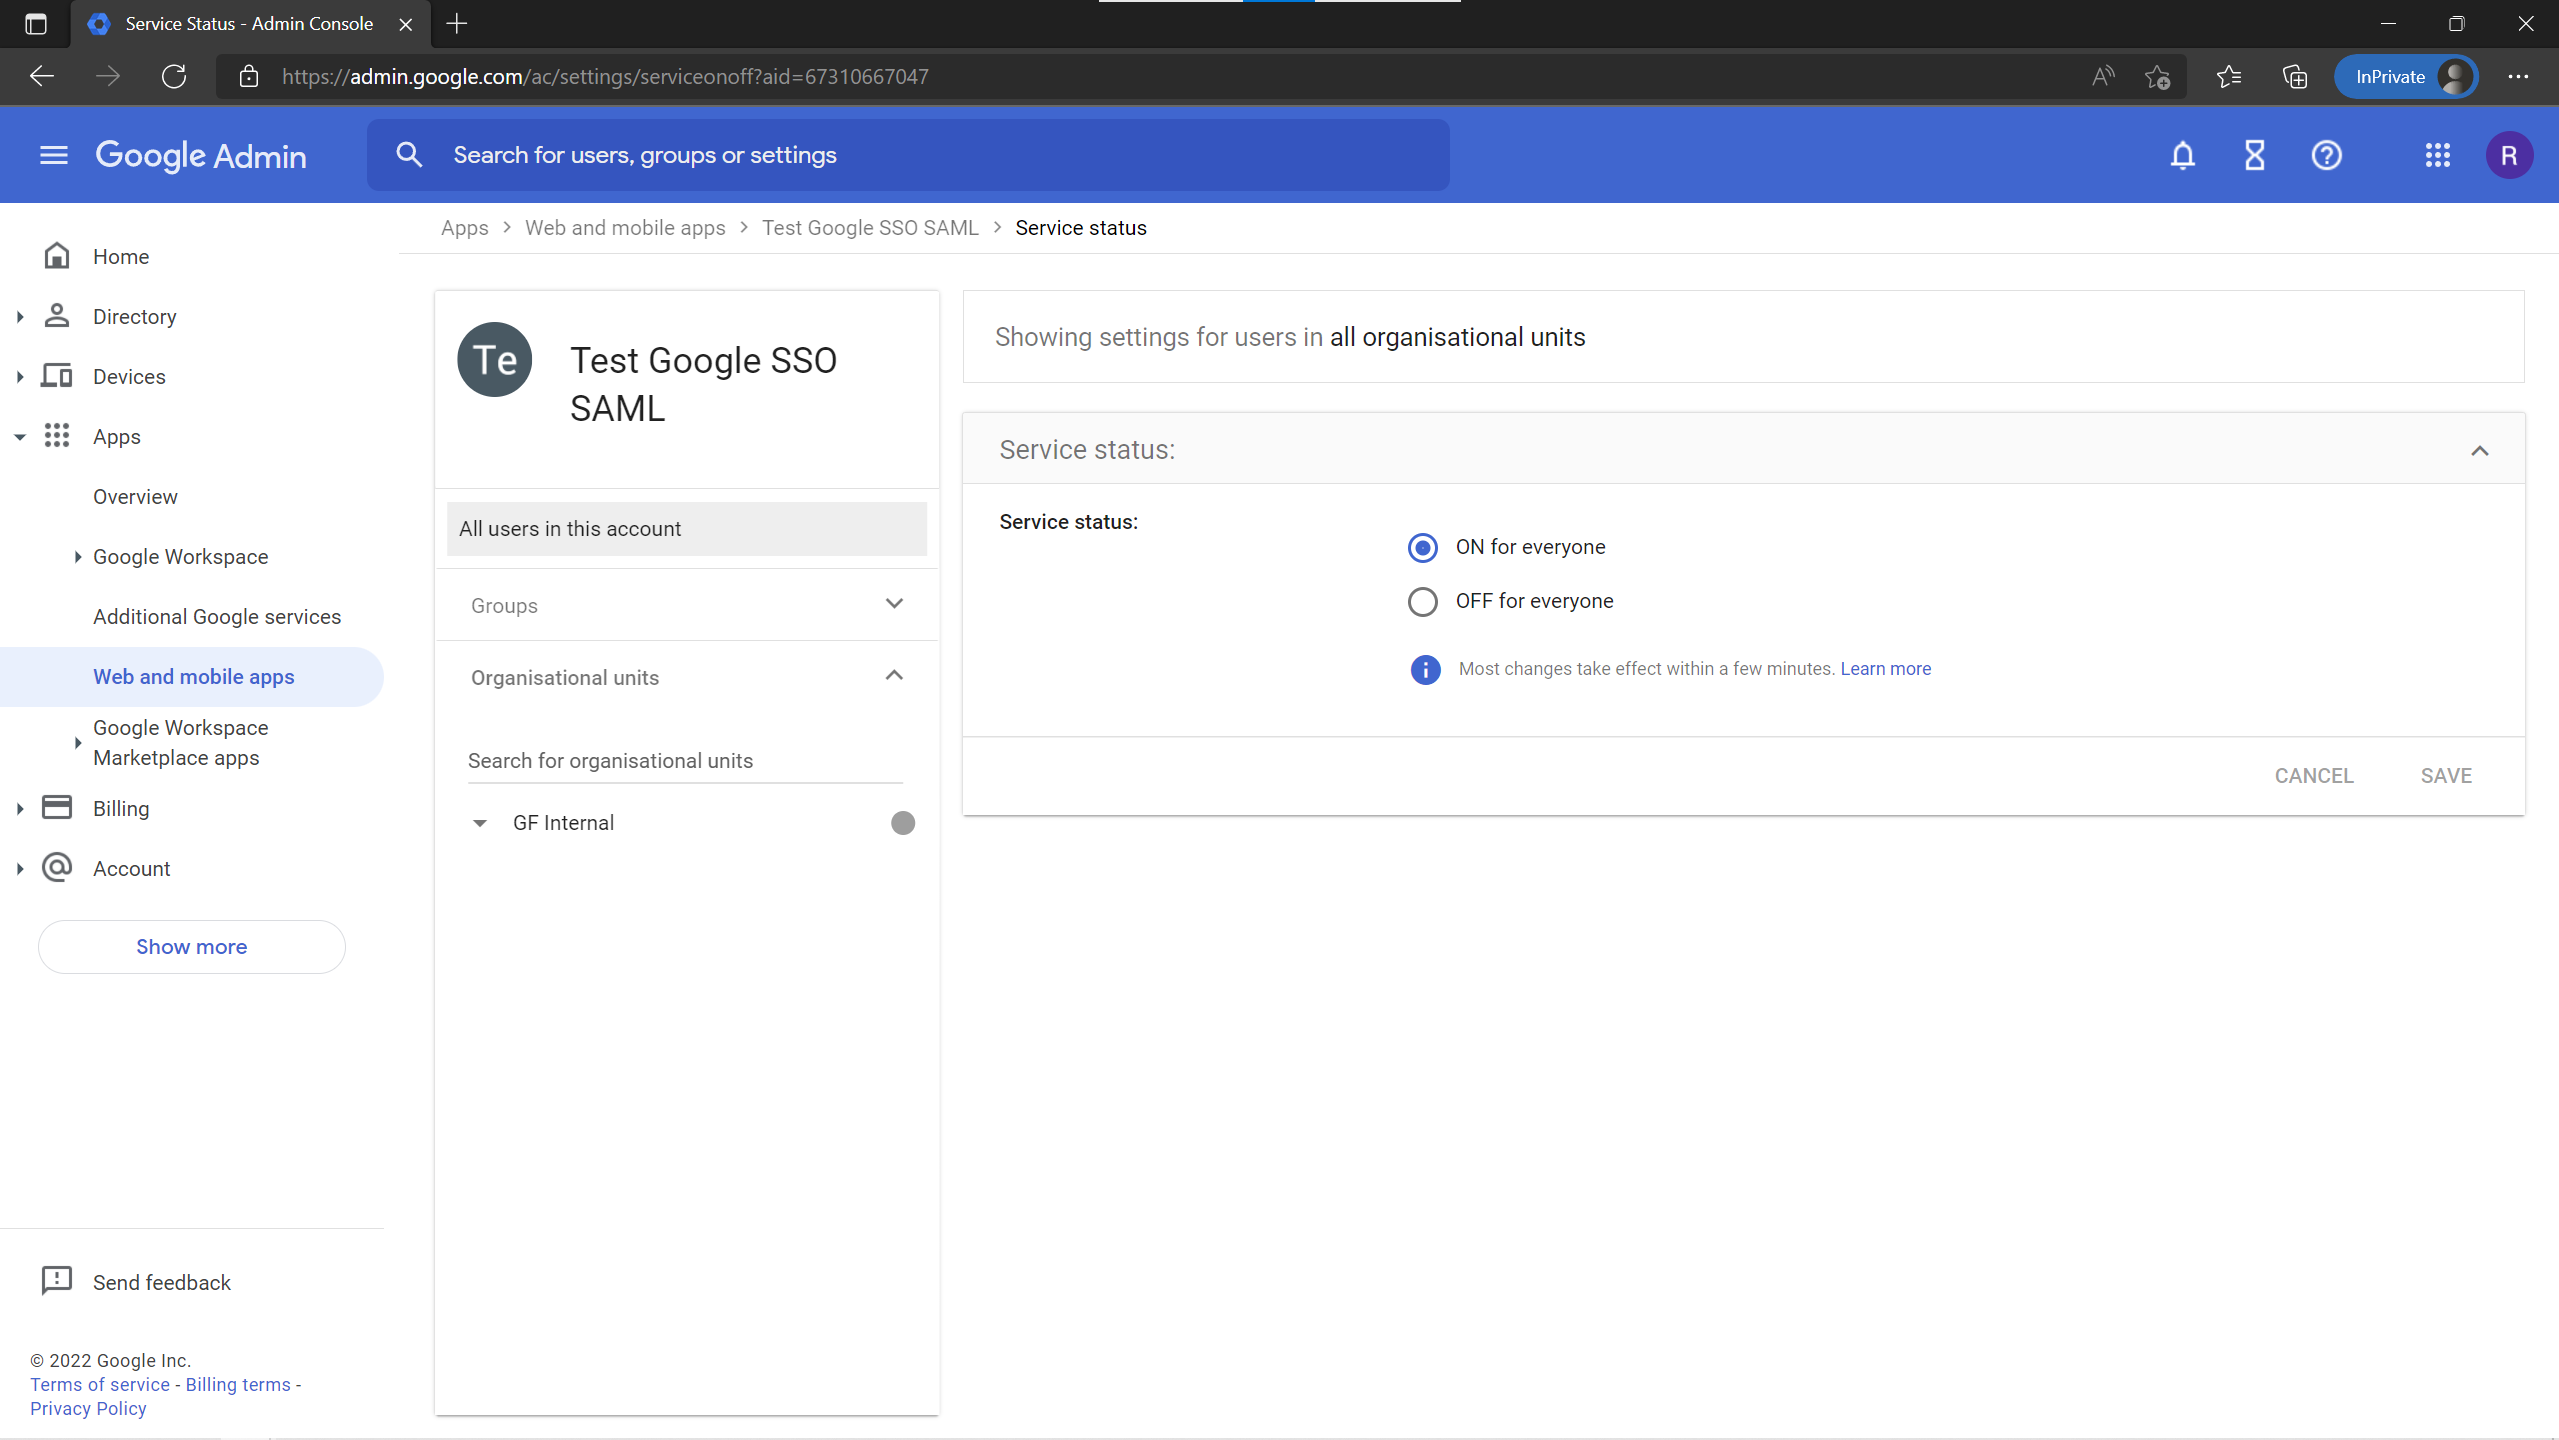Click the Google Admin logo

point(201,155)
